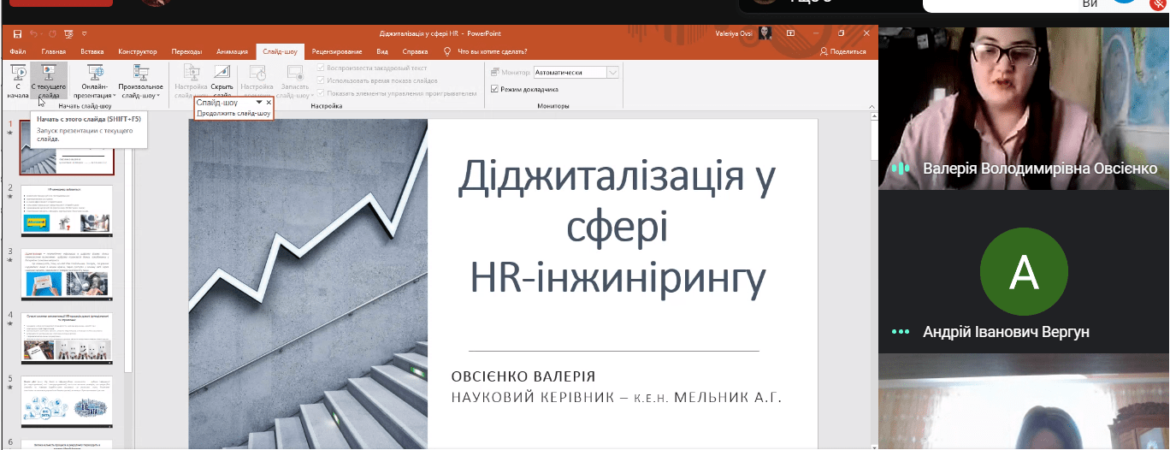This screenshot has height=450, width=1170.
Task: Open the 'Файл' menu
Action: tap(19, 51)
